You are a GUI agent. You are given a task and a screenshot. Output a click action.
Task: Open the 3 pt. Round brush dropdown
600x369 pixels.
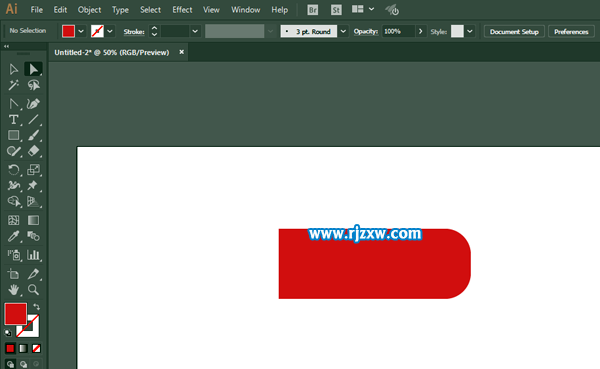click(x=343, y=31)
